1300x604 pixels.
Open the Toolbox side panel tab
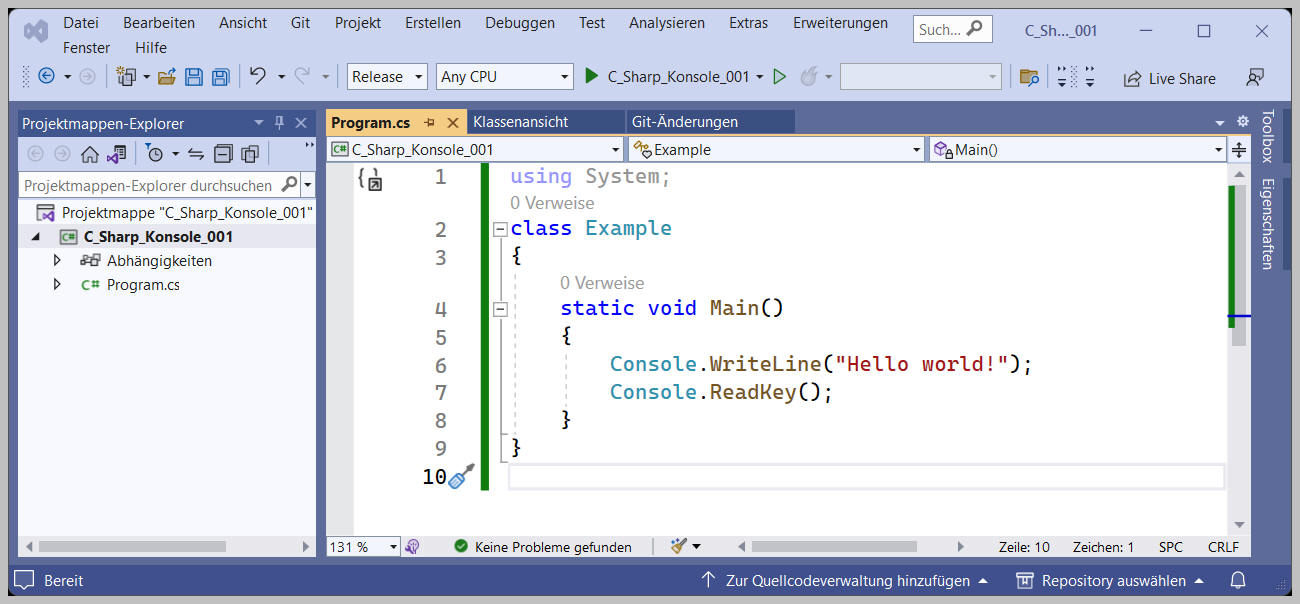tap(1267, 136)
